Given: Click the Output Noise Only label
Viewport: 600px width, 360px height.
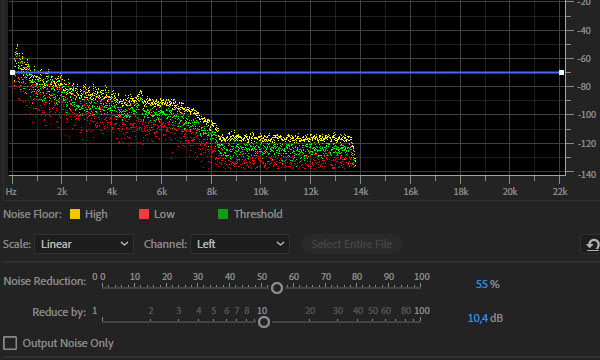Looking at the screenshot, I should coord(68,343).
